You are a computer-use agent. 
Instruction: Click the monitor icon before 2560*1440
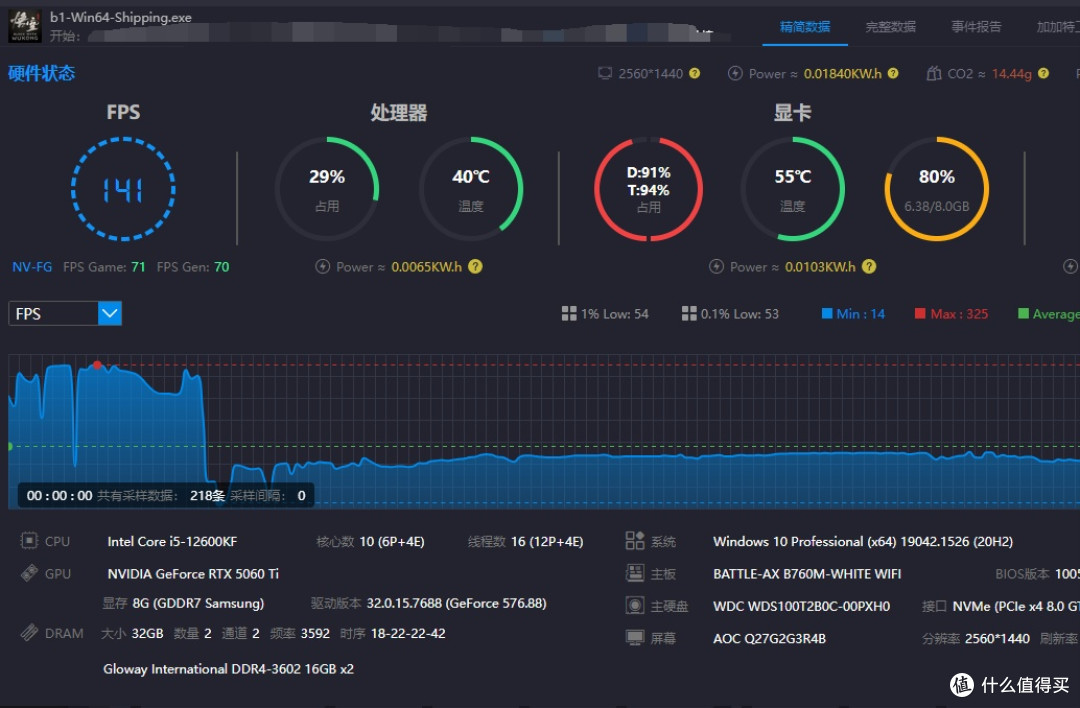pos(605,73)
